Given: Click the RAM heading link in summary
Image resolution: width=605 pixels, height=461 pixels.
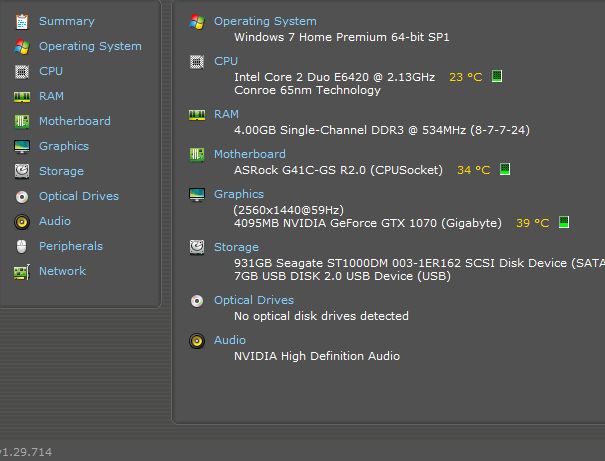Looking at the screenshot, I should click(x=226, y=115).
